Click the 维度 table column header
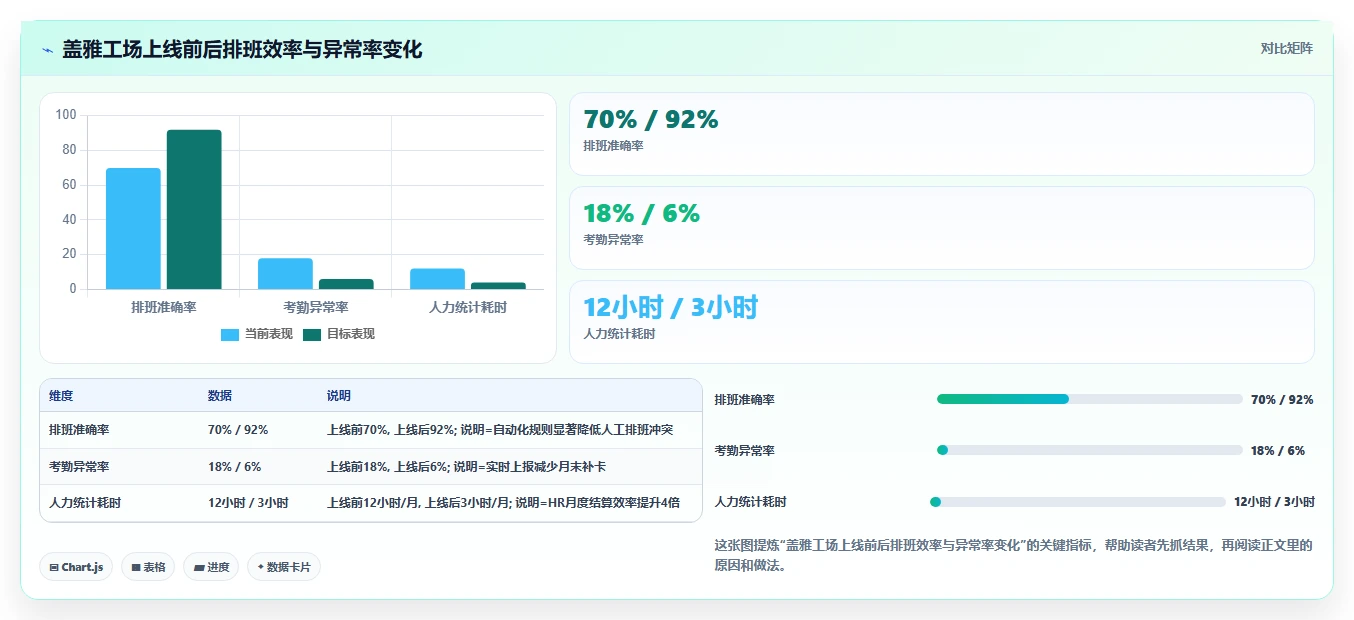1354x620 pixels. [x=61, y=396]
